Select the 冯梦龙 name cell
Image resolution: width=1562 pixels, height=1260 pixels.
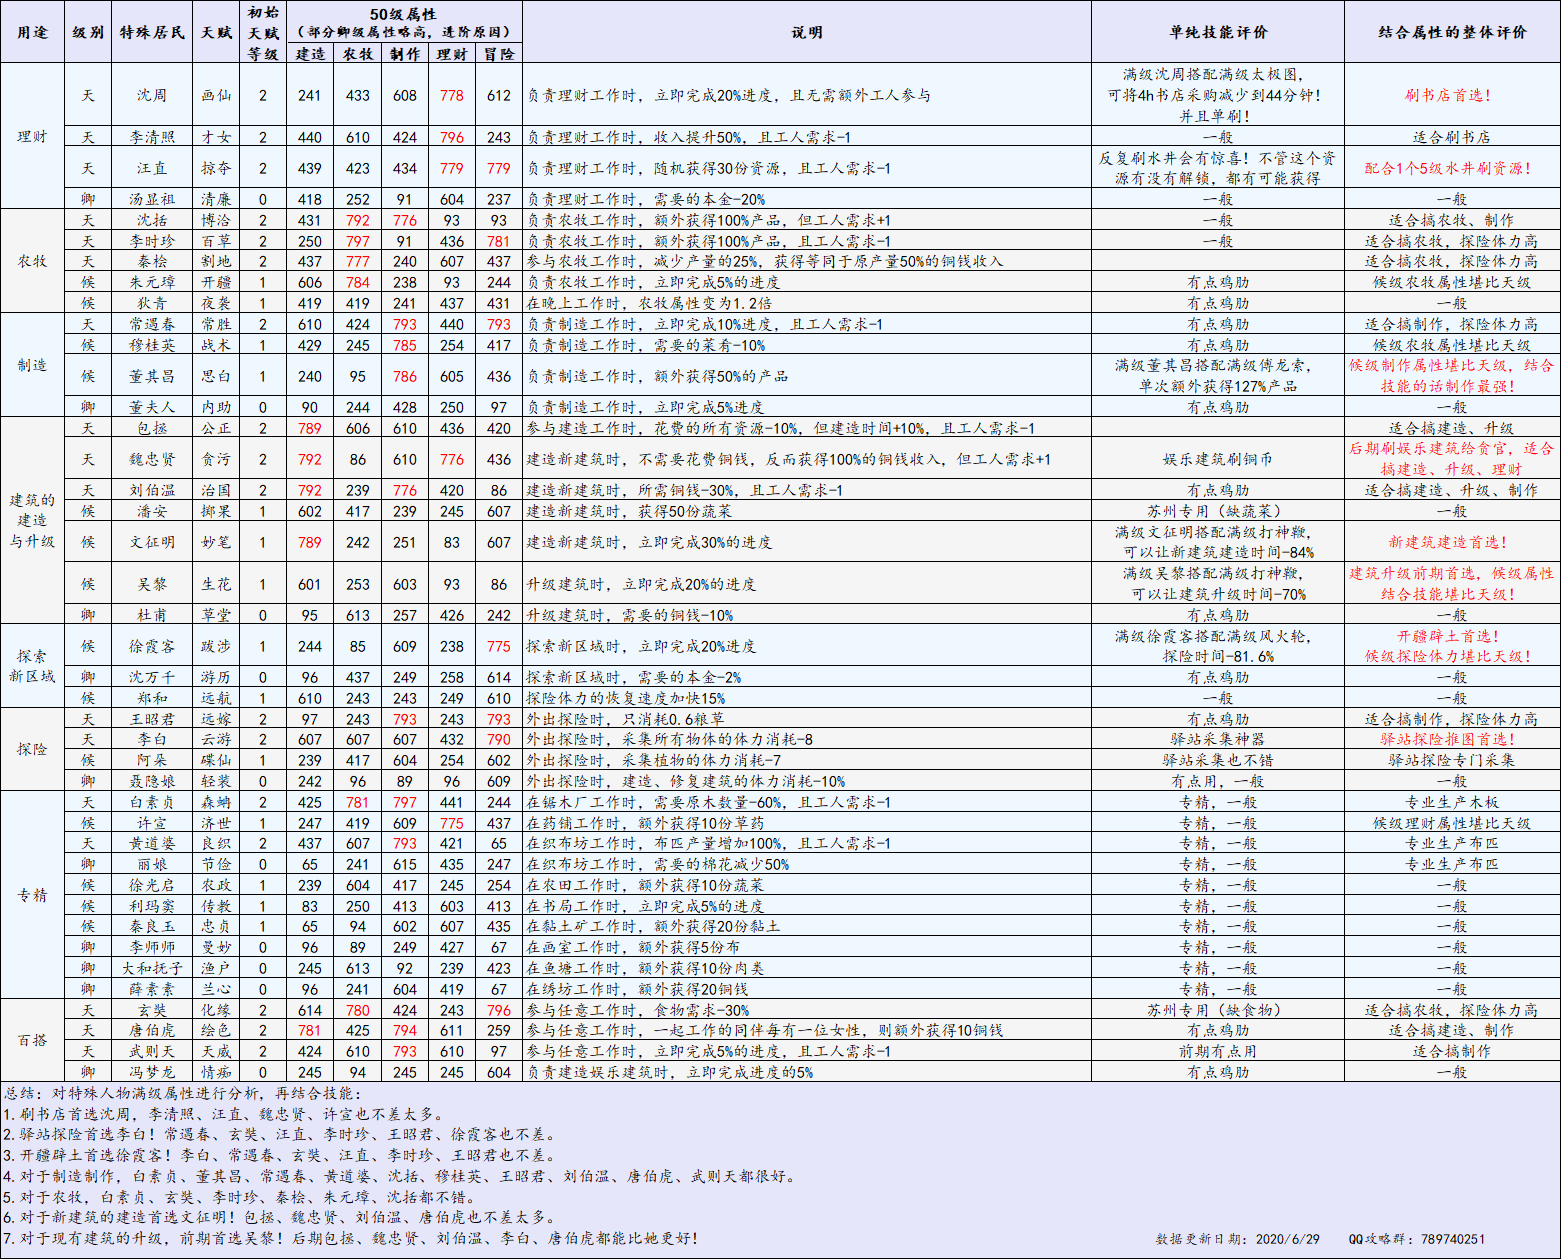click(x=152, y=1072)
